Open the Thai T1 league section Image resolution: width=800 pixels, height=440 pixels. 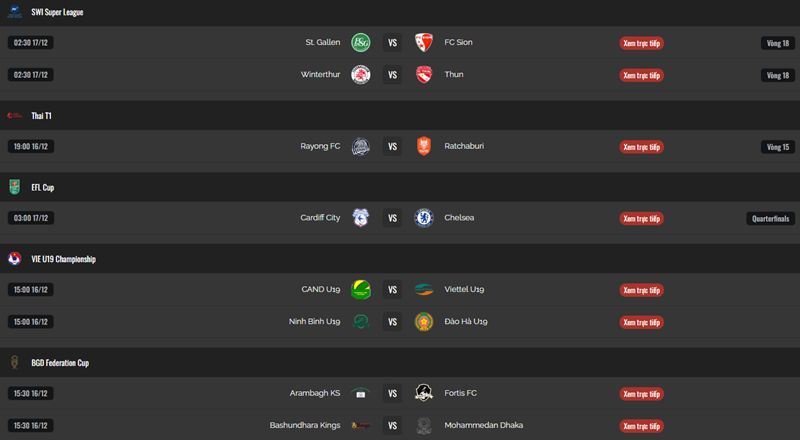(x=41, y=116)
